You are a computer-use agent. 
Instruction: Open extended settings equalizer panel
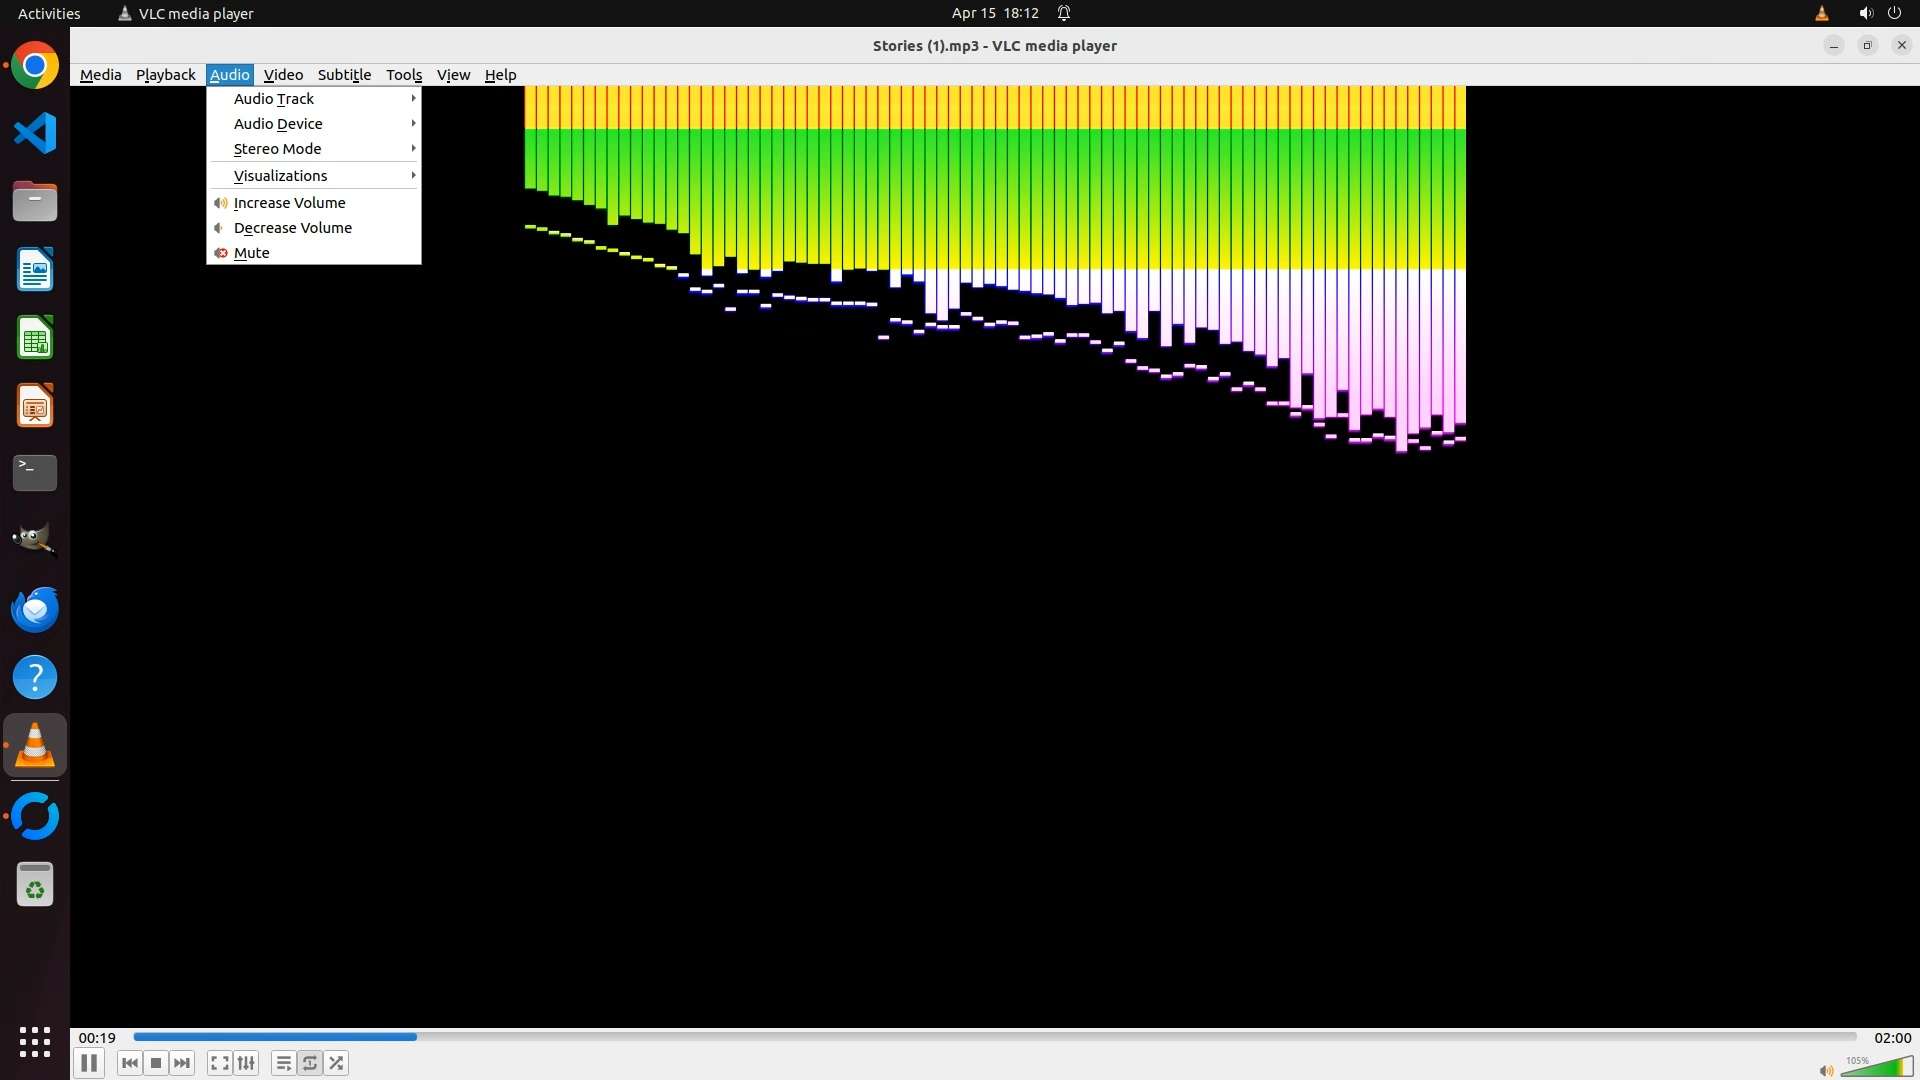[x=246, y=1063]
